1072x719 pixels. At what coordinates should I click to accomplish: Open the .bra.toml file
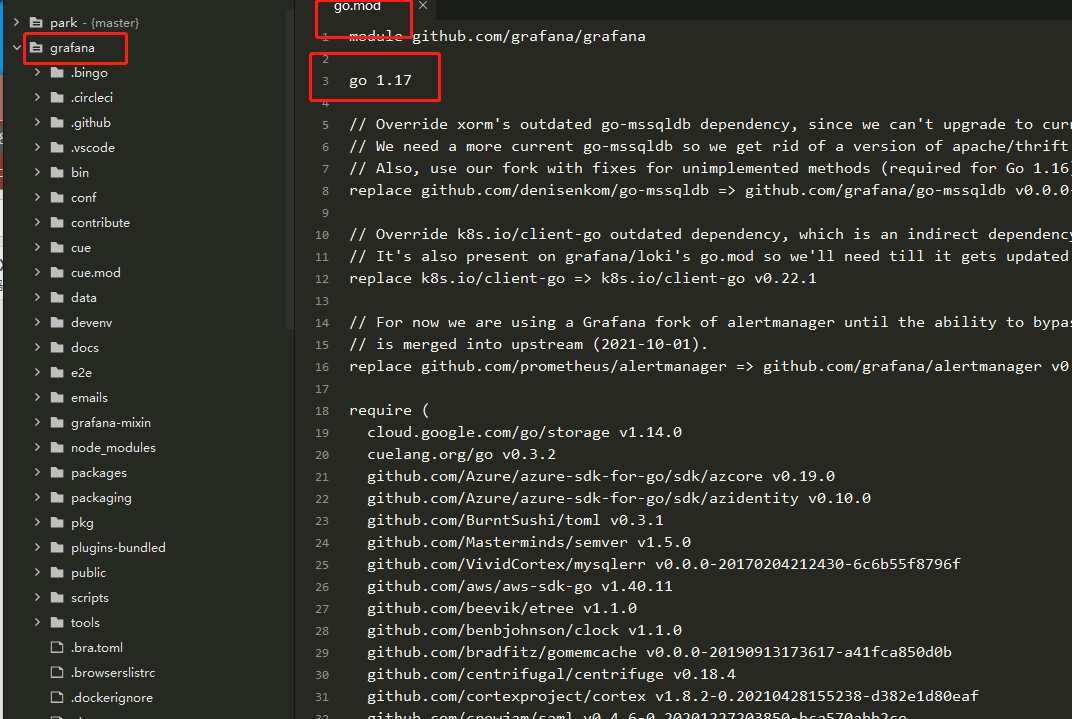(97, 647)
